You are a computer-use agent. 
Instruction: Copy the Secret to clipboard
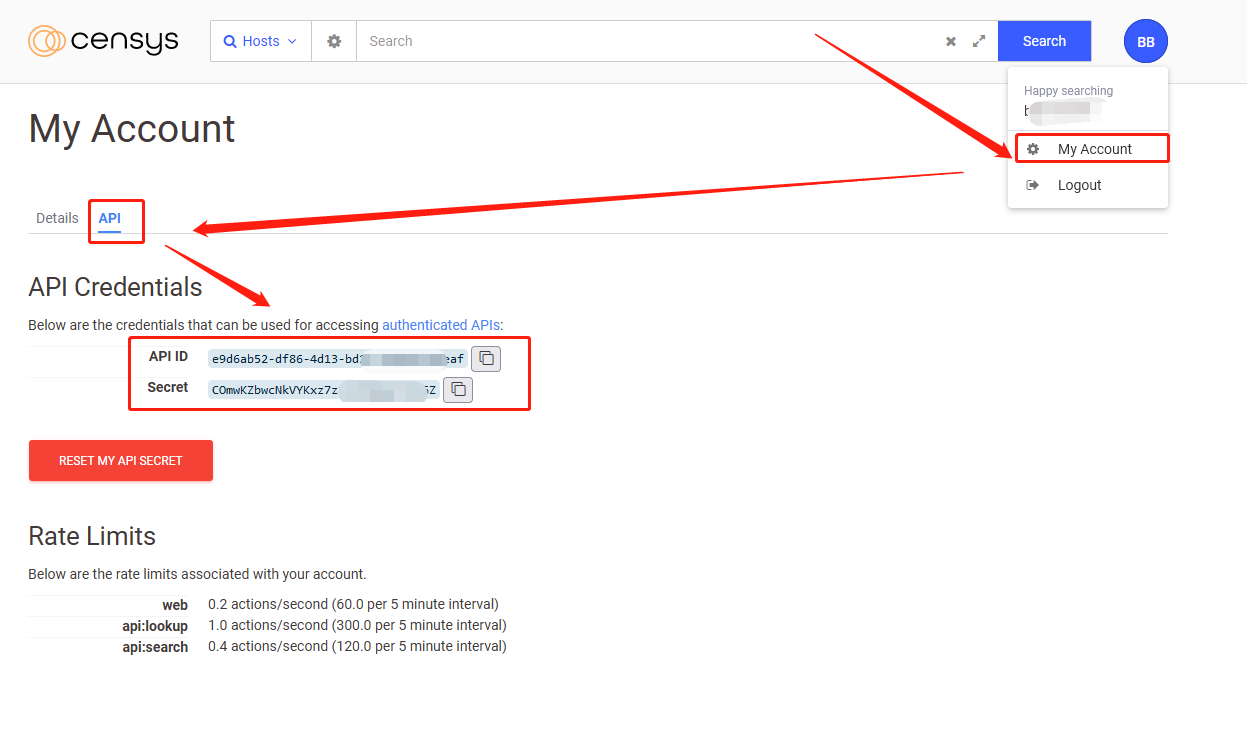(x=458, y=389)
